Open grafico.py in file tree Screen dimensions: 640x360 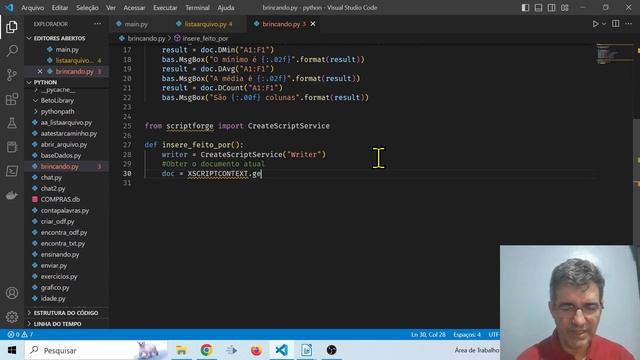point(55,287)
